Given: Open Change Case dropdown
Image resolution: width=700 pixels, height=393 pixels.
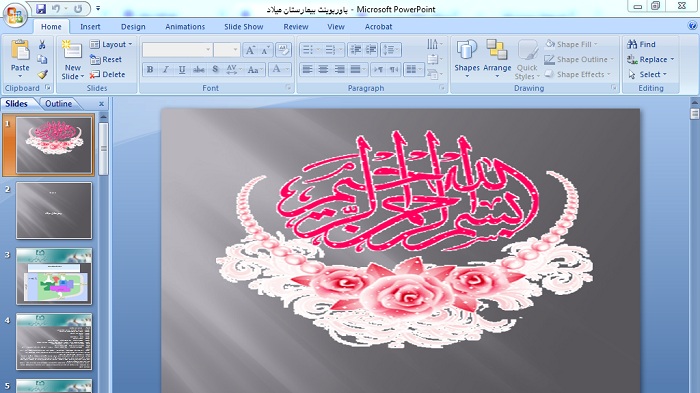Looking at the screenshot, I should tap(255, 69).
